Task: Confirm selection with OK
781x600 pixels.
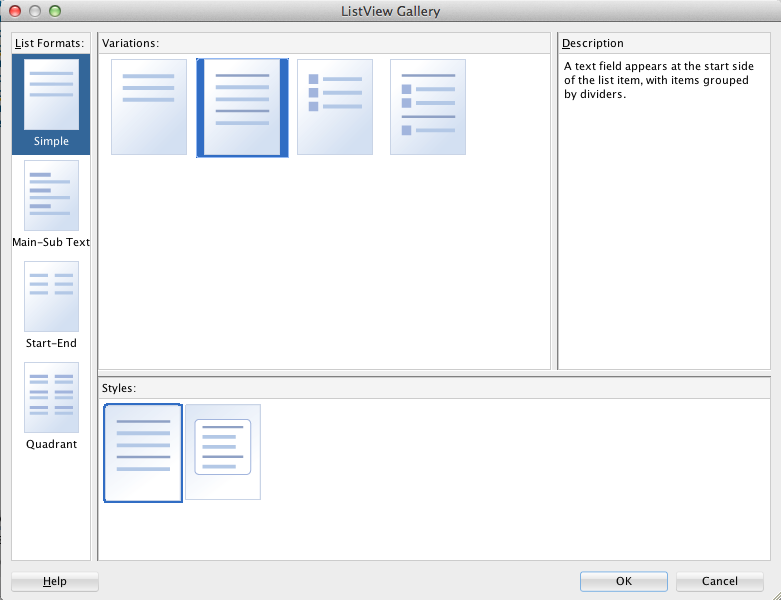Action: point(624,581)
